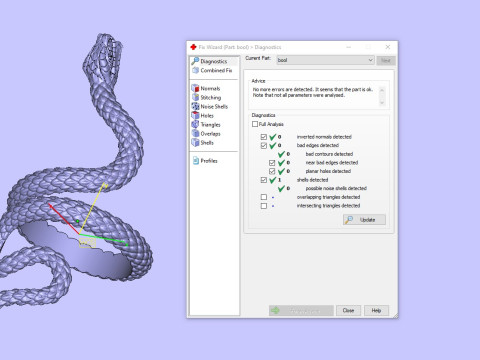The image size is (480, 360).
Task: Click the 'intersecting triangles detected' label
Action: [x=328, y=206]
